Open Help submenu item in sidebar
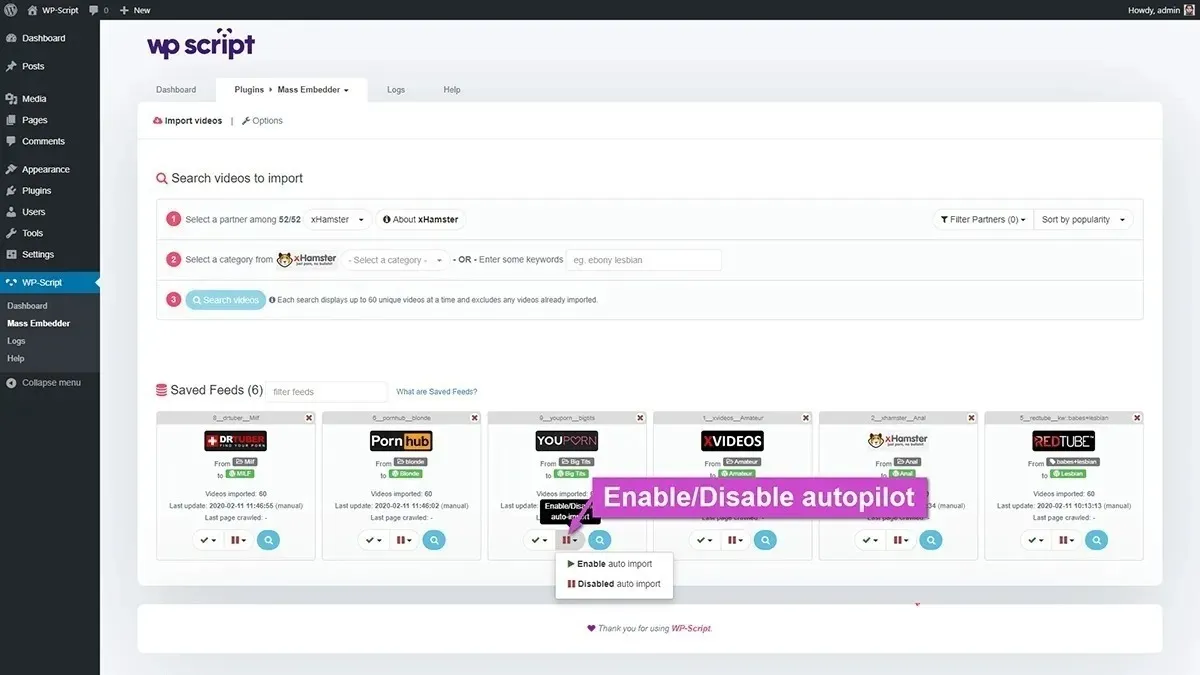This screenshot has width=1200, height=675. [15, 358]
